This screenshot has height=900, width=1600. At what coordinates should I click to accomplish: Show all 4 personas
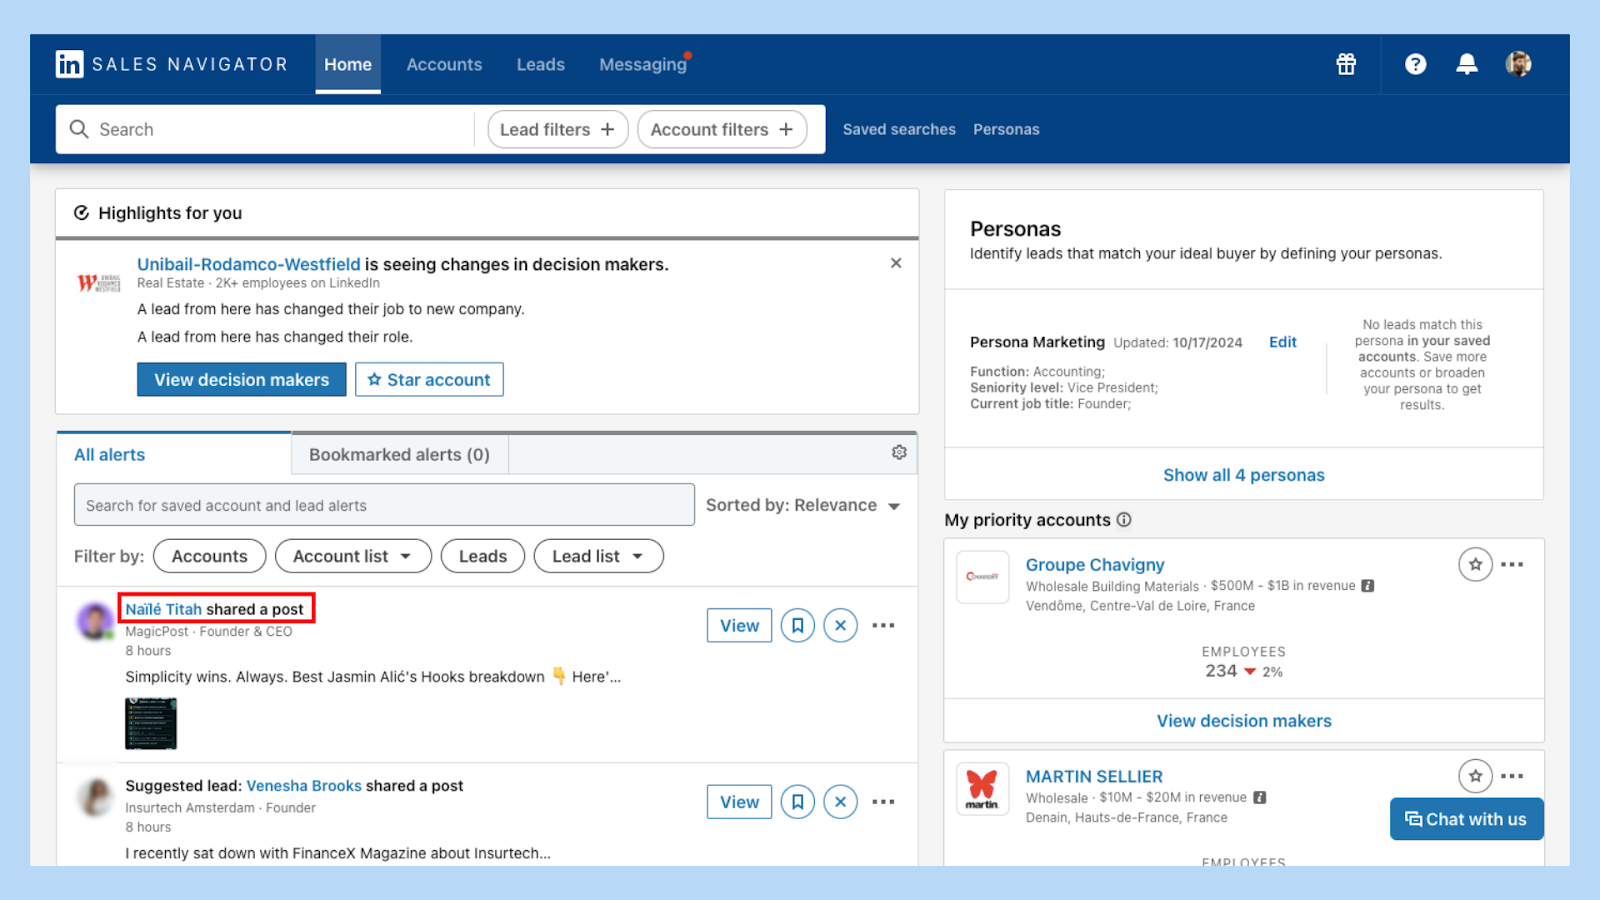[x=1243, y=475]
